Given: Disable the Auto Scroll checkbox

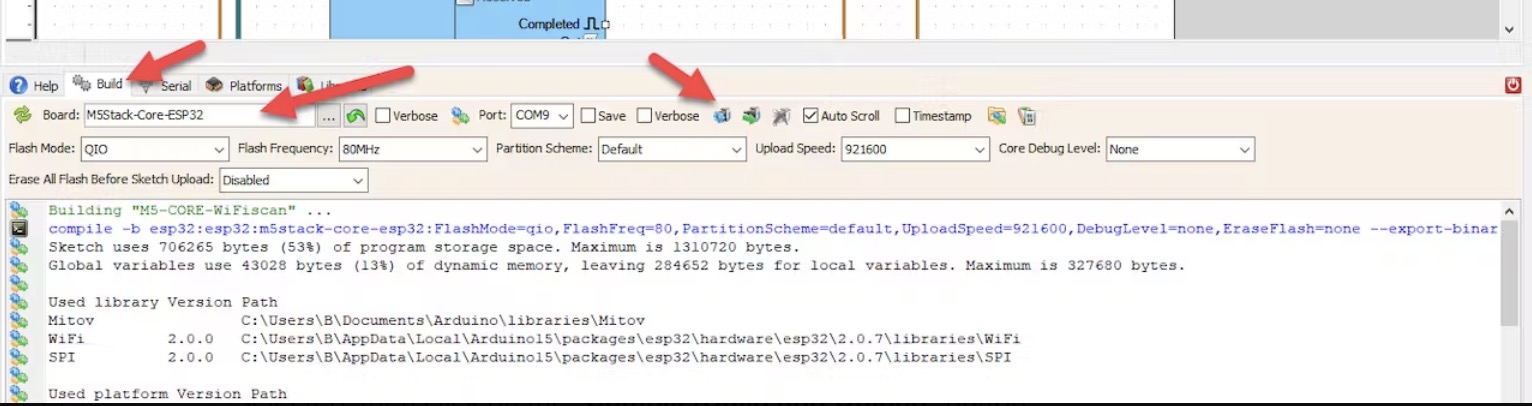Looking at the screenshot, I should pyautogui.click(x=810, y=116).
